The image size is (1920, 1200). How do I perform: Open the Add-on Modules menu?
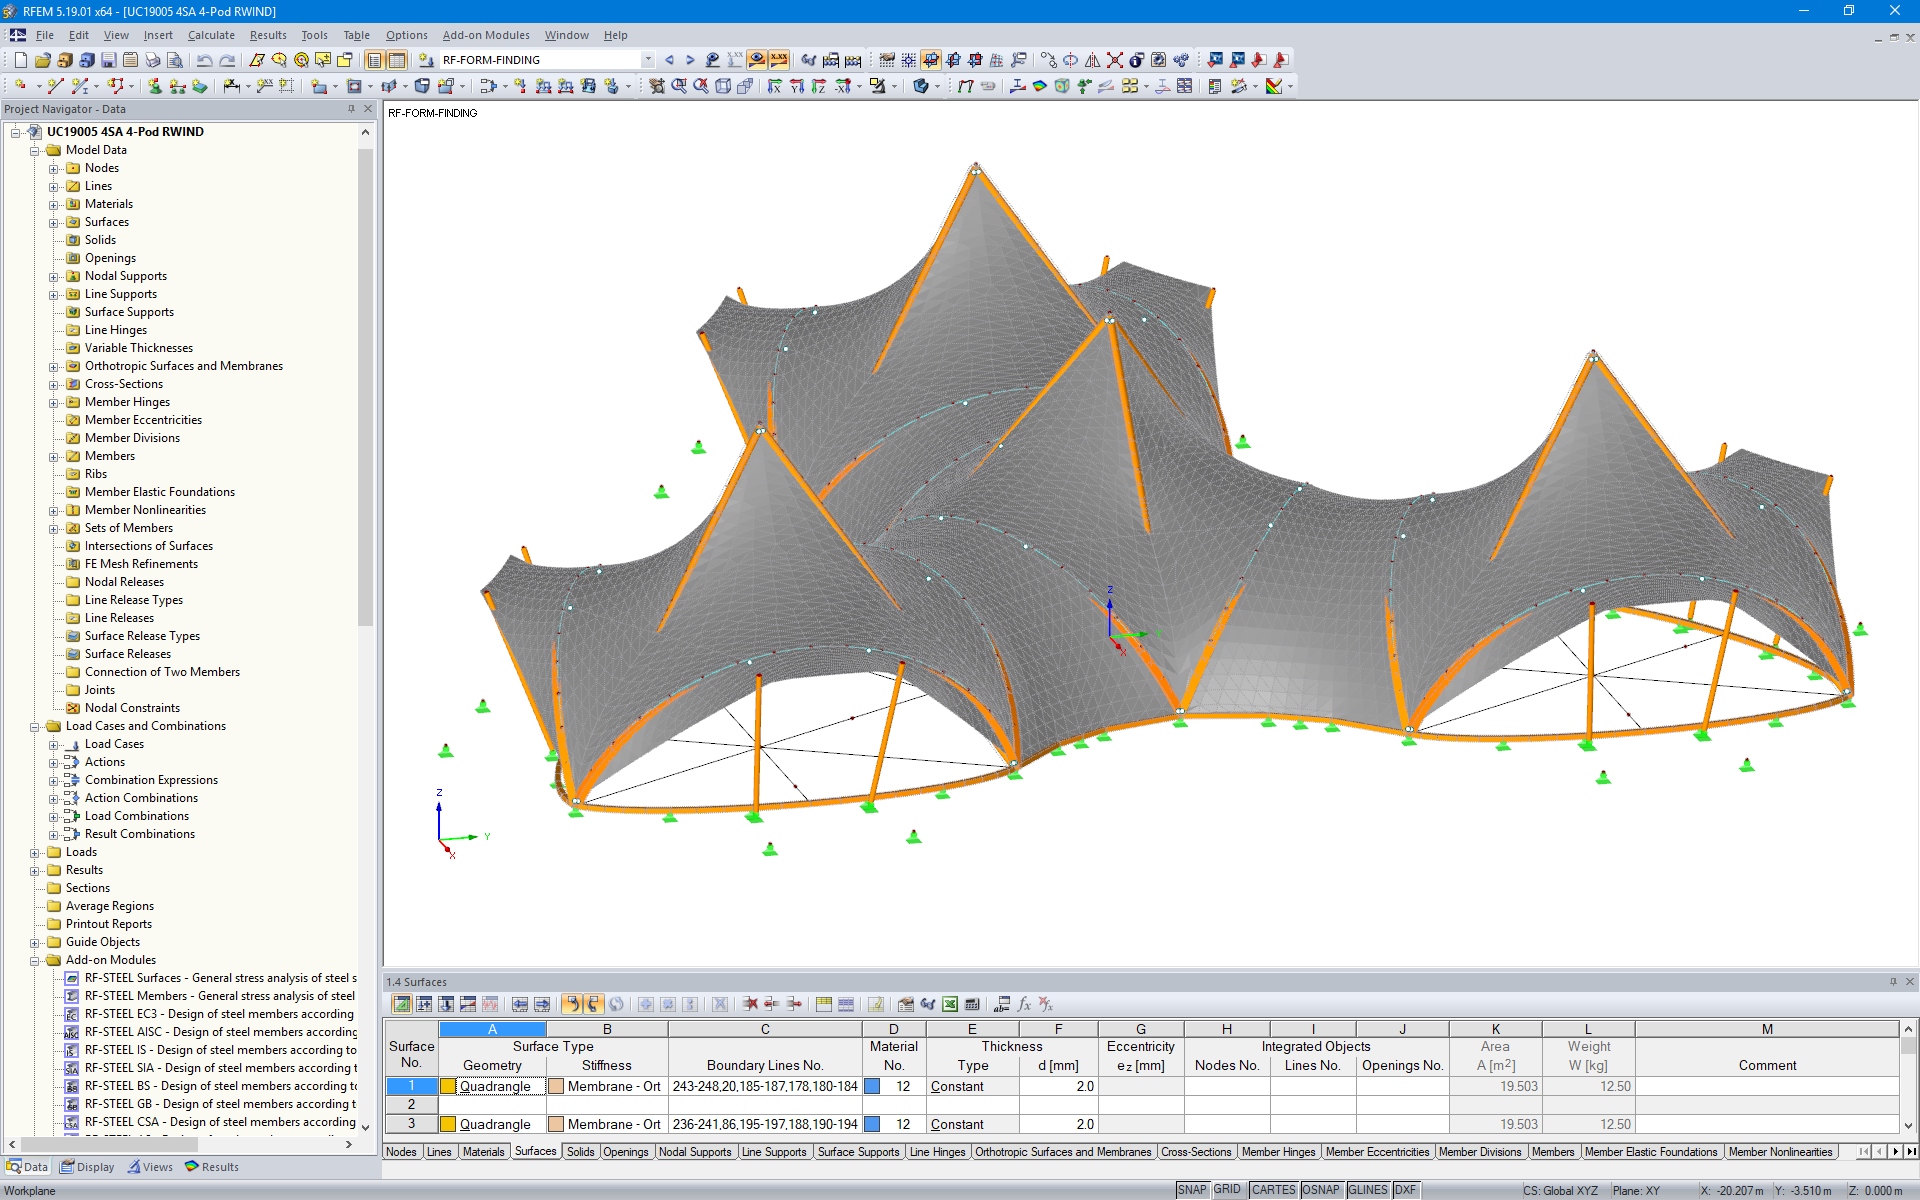[x=486, y=35]
